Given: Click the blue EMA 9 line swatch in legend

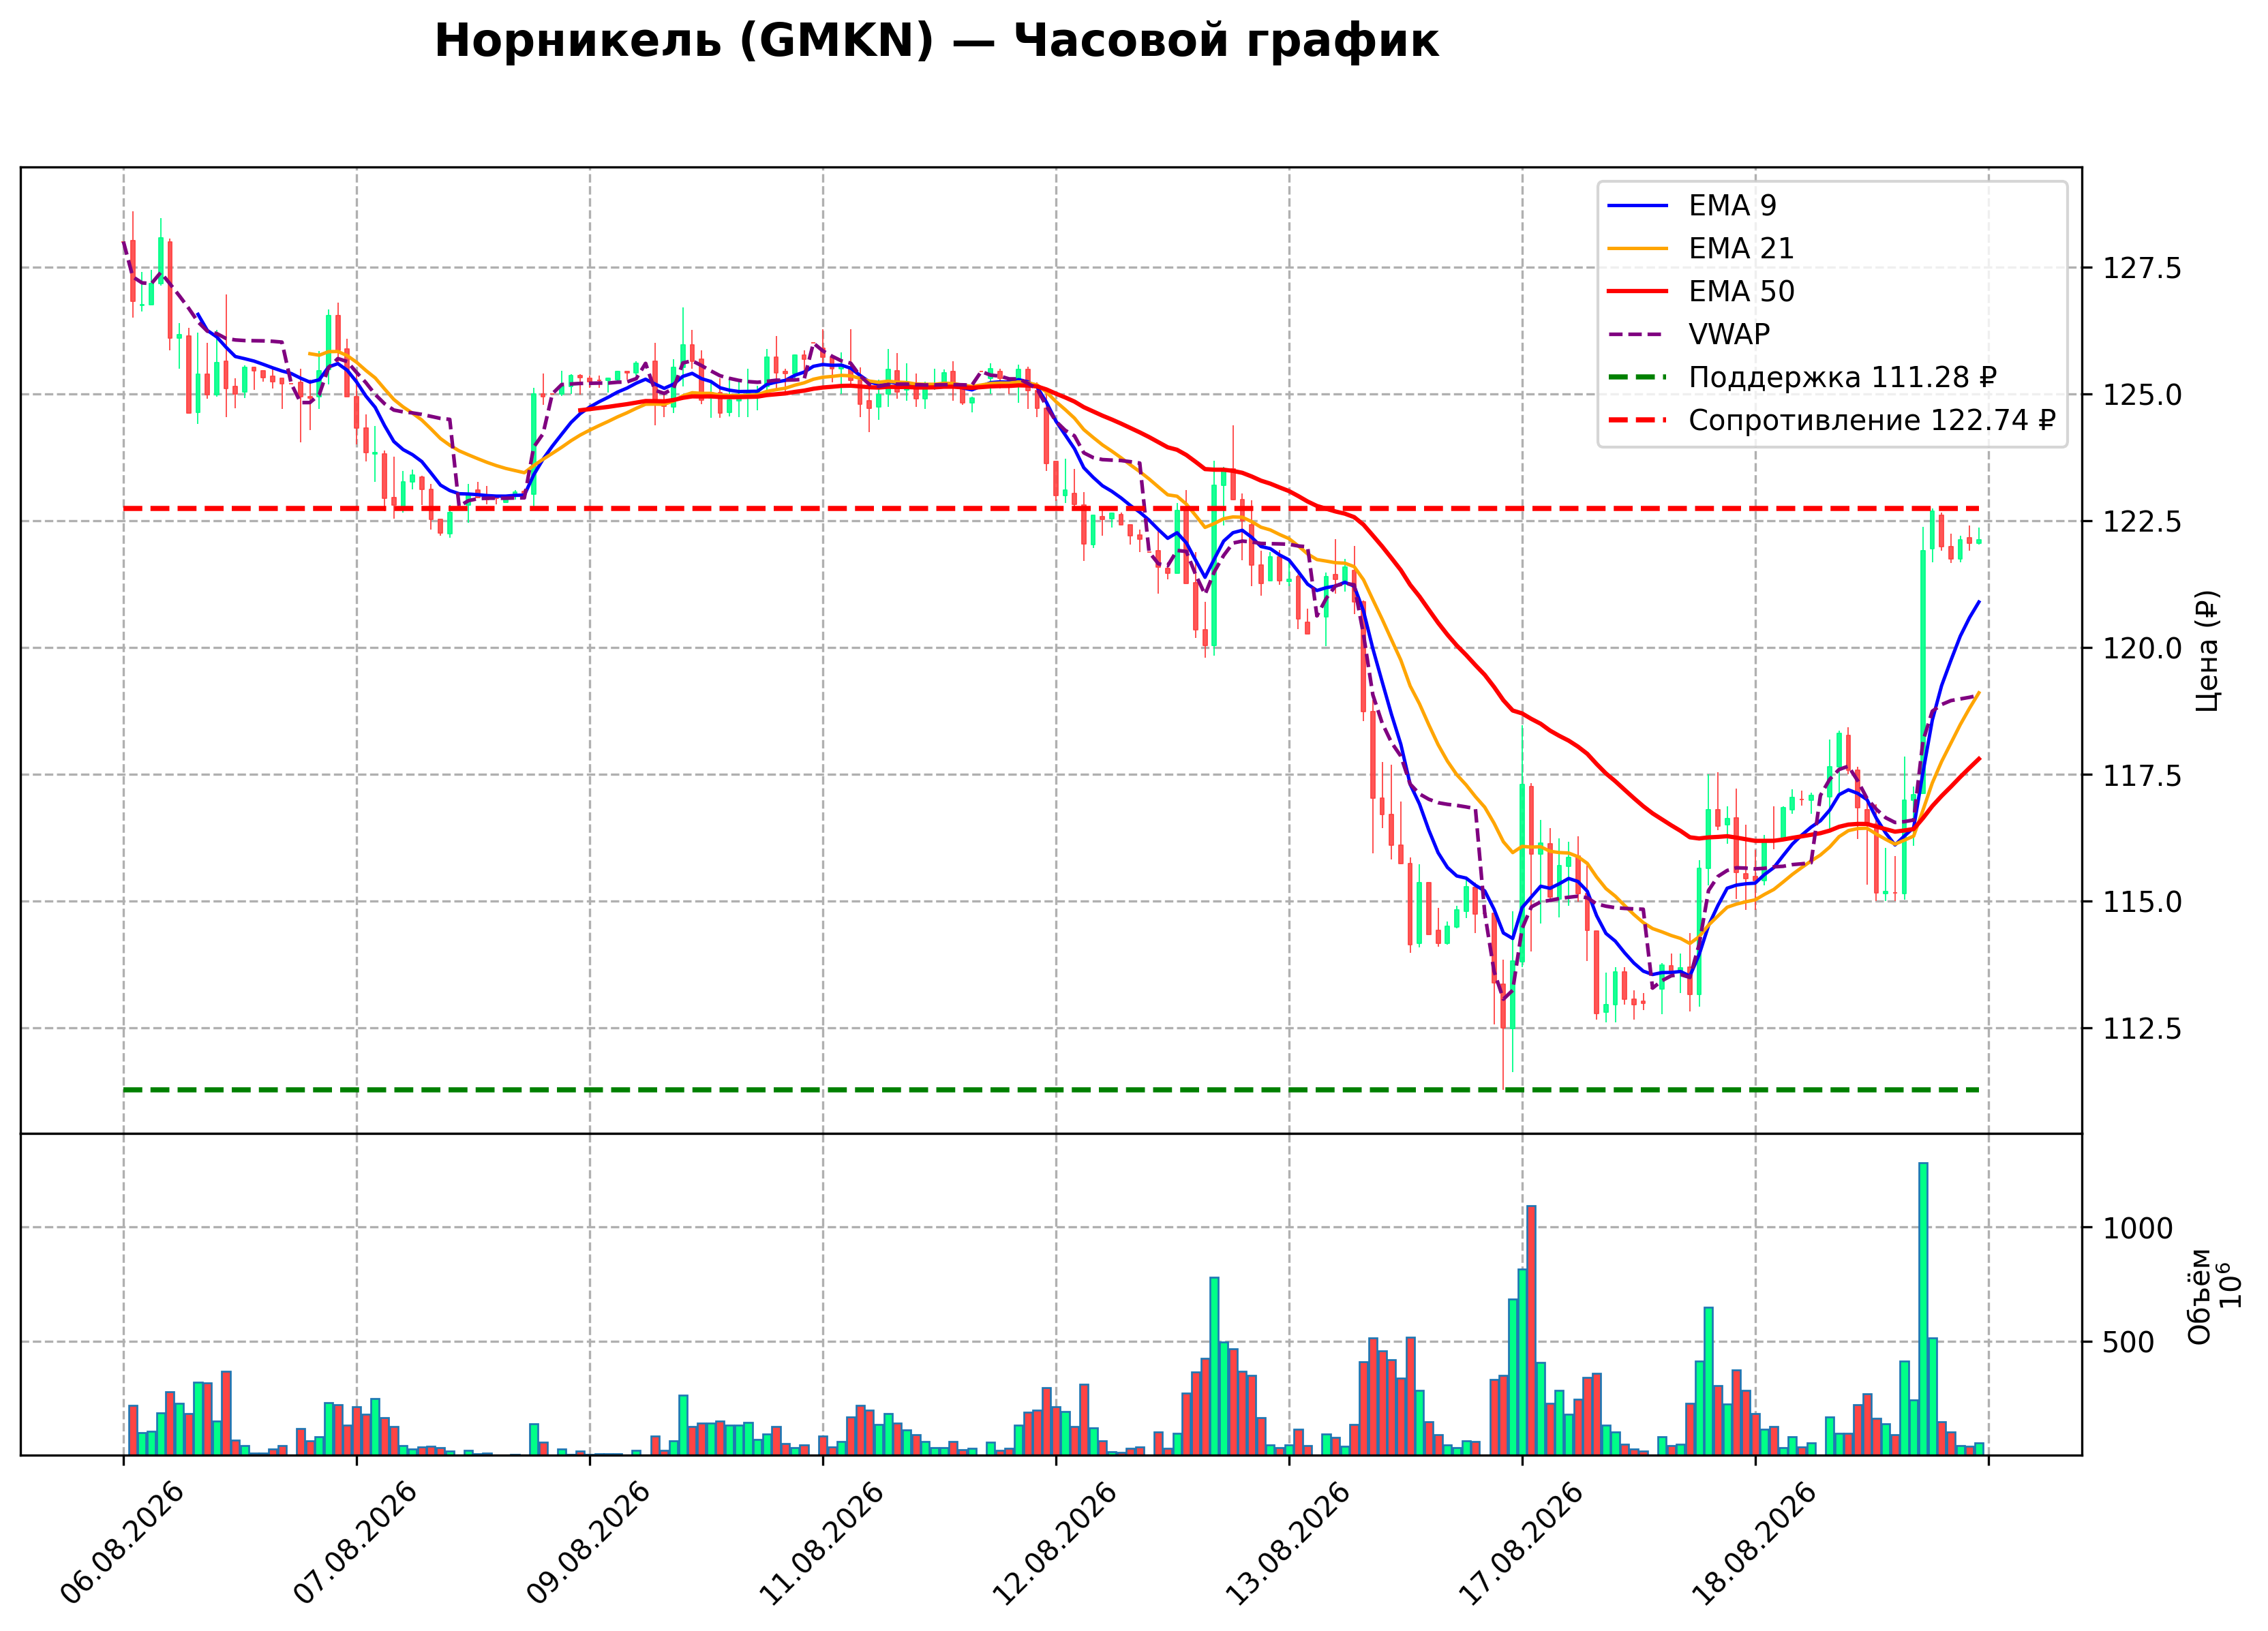Looking at the screenshot, I should pos(1638,206).
